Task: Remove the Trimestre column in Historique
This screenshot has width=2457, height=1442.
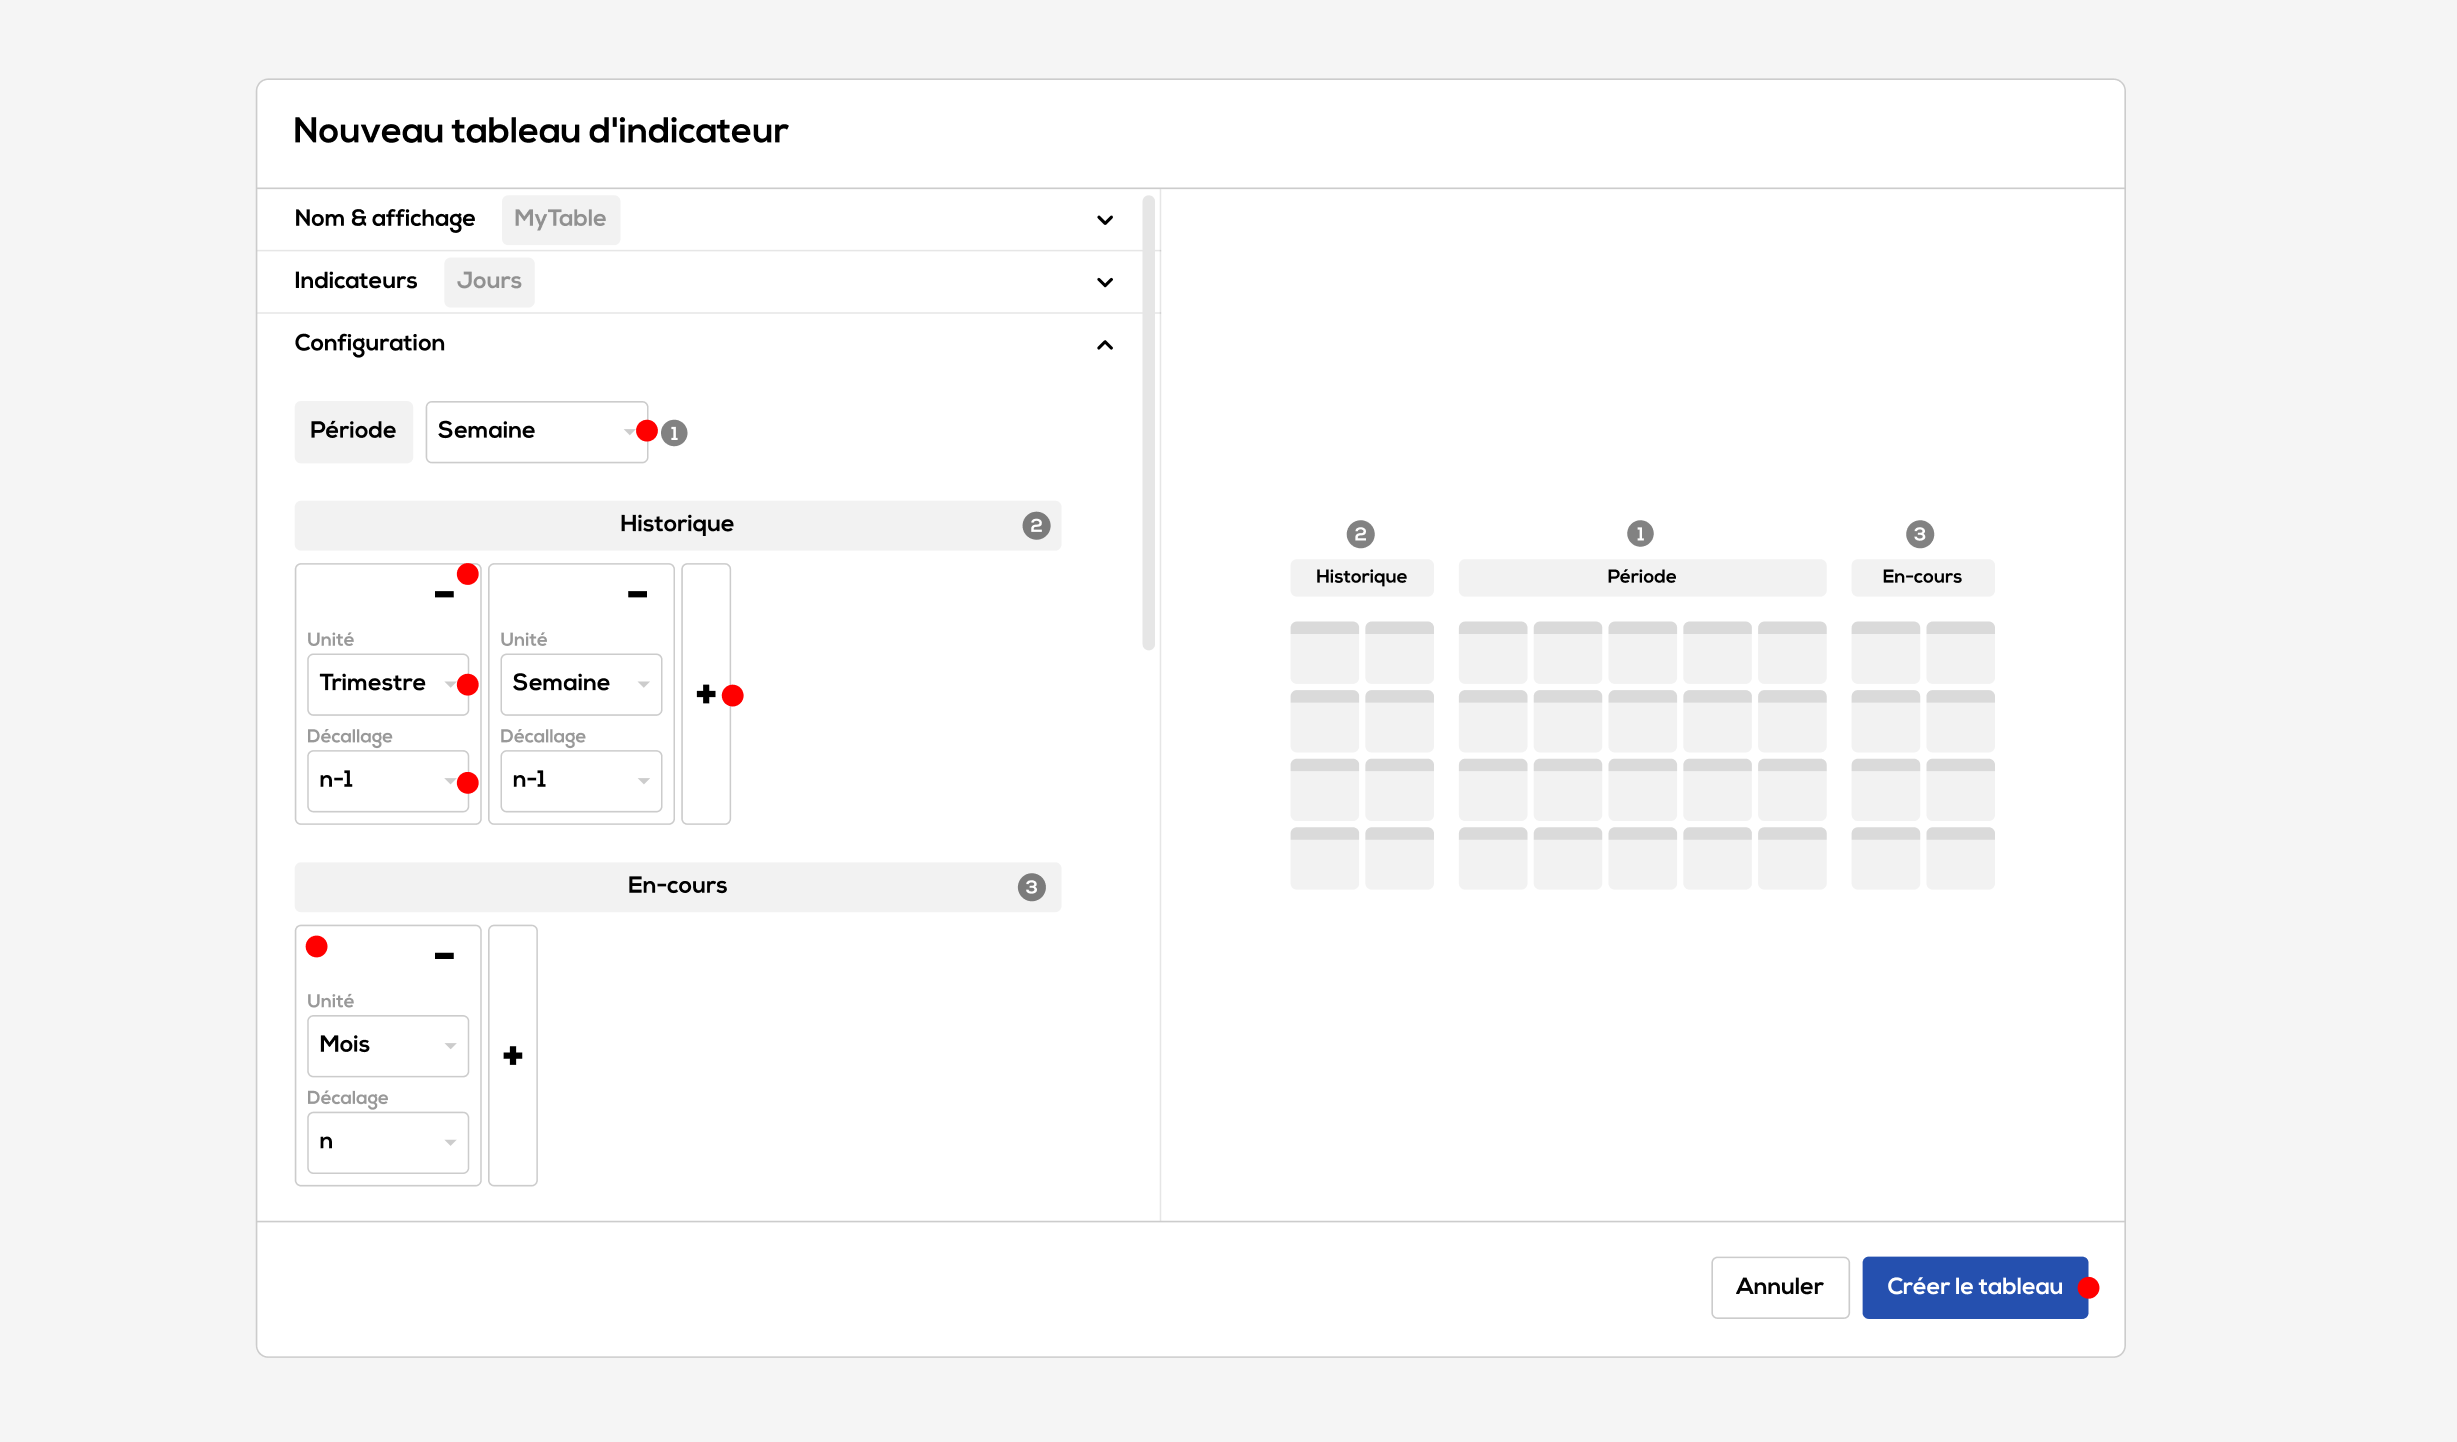Action: pyautogui.click(x=444, y=595)
